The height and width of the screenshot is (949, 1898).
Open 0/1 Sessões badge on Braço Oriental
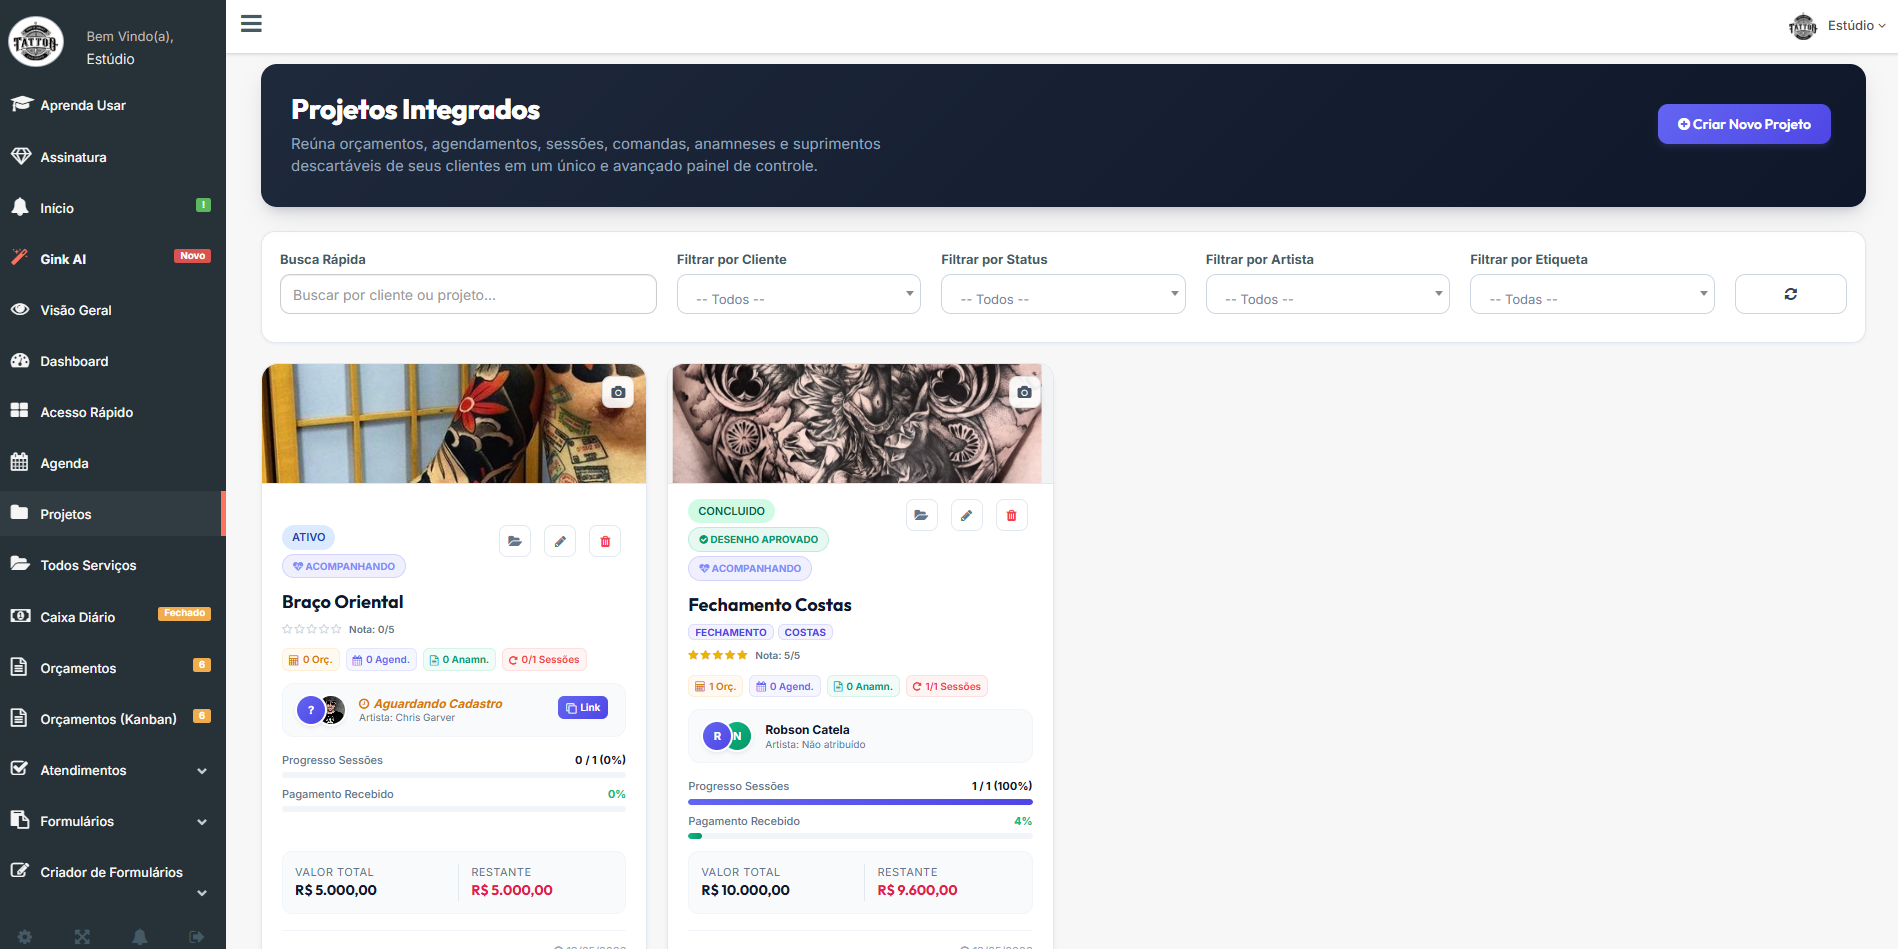click(x=544, y=659)
